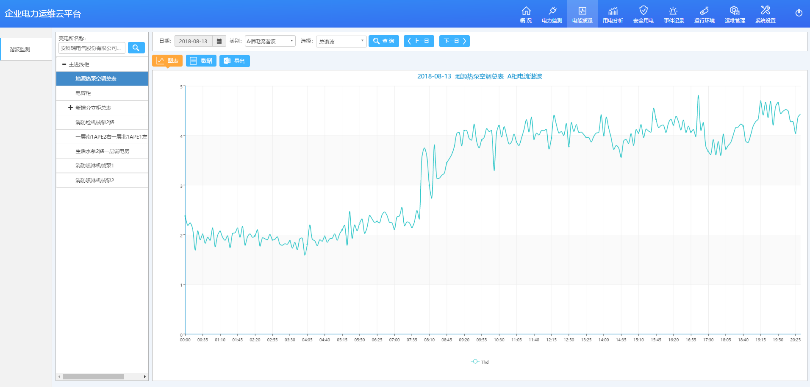Switch to the orange chart view tab
The image size is (811, 387).
pos(168,61)
